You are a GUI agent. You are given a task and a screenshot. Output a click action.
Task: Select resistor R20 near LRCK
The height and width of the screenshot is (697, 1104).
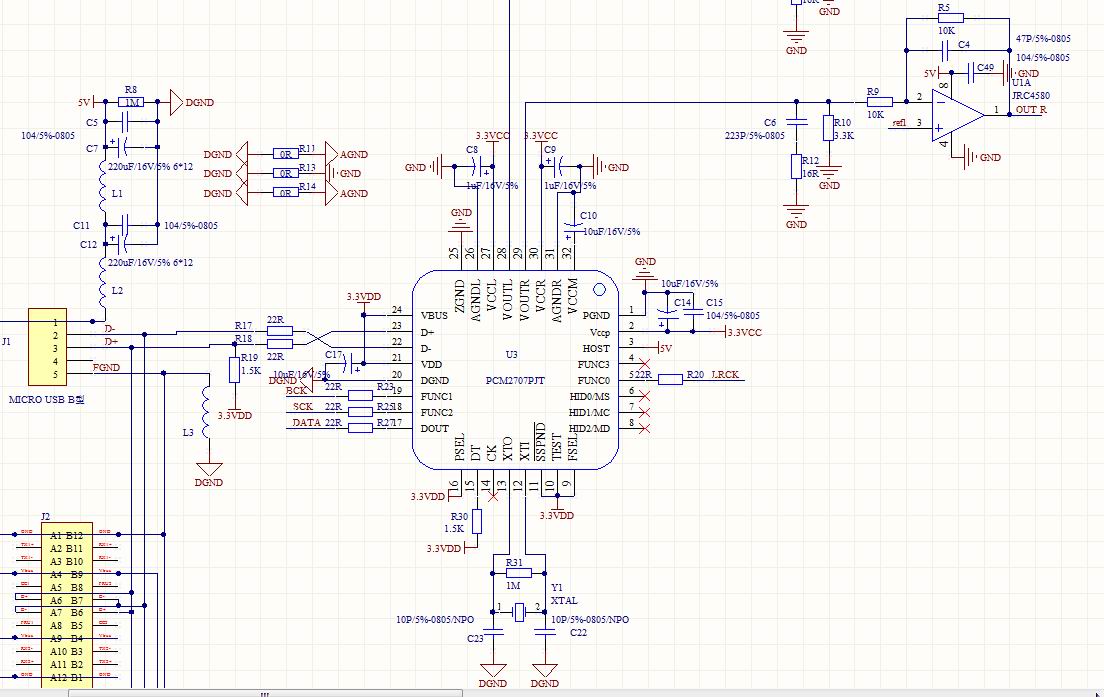click(670, 379)
